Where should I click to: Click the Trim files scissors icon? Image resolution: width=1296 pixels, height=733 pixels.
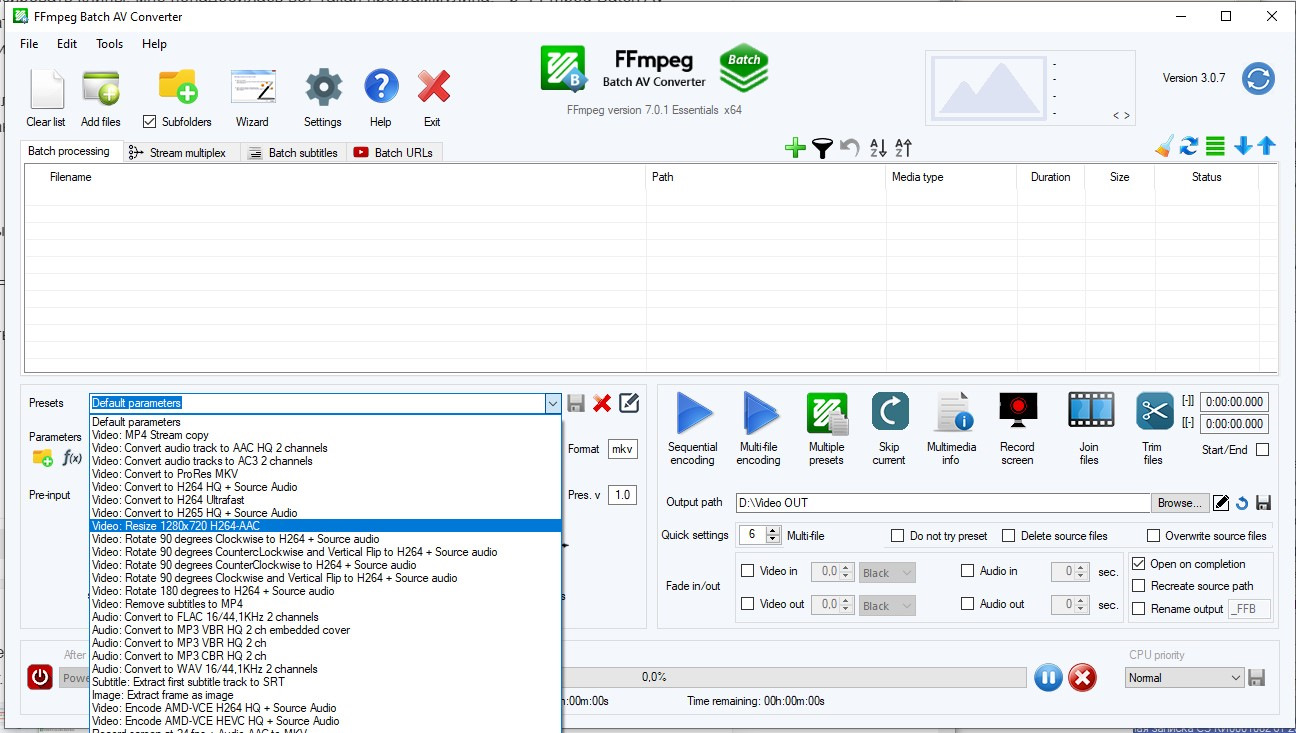click(x=1154, y=411)
